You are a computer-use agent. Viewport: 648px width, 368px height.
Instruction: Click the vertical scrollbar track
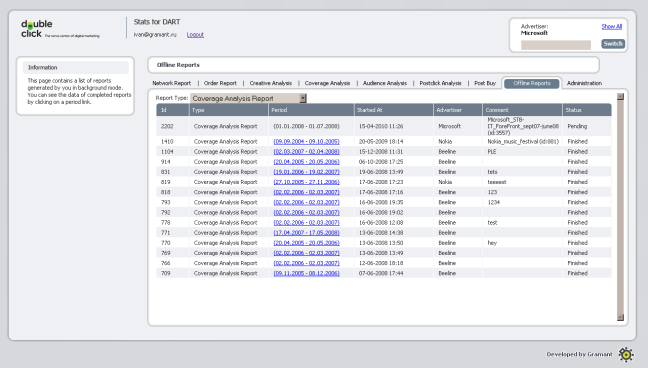pyautogui.click(x=620, y=207)
